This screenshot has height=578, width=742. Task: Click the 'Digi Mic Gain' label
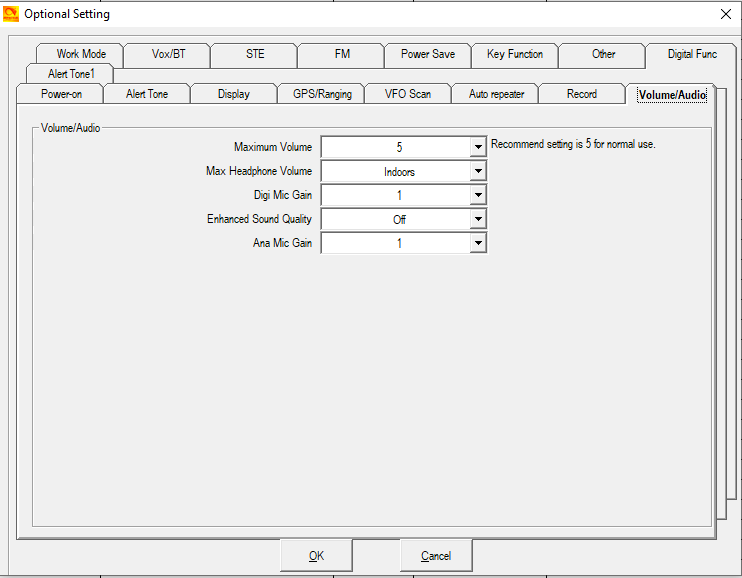283,195
